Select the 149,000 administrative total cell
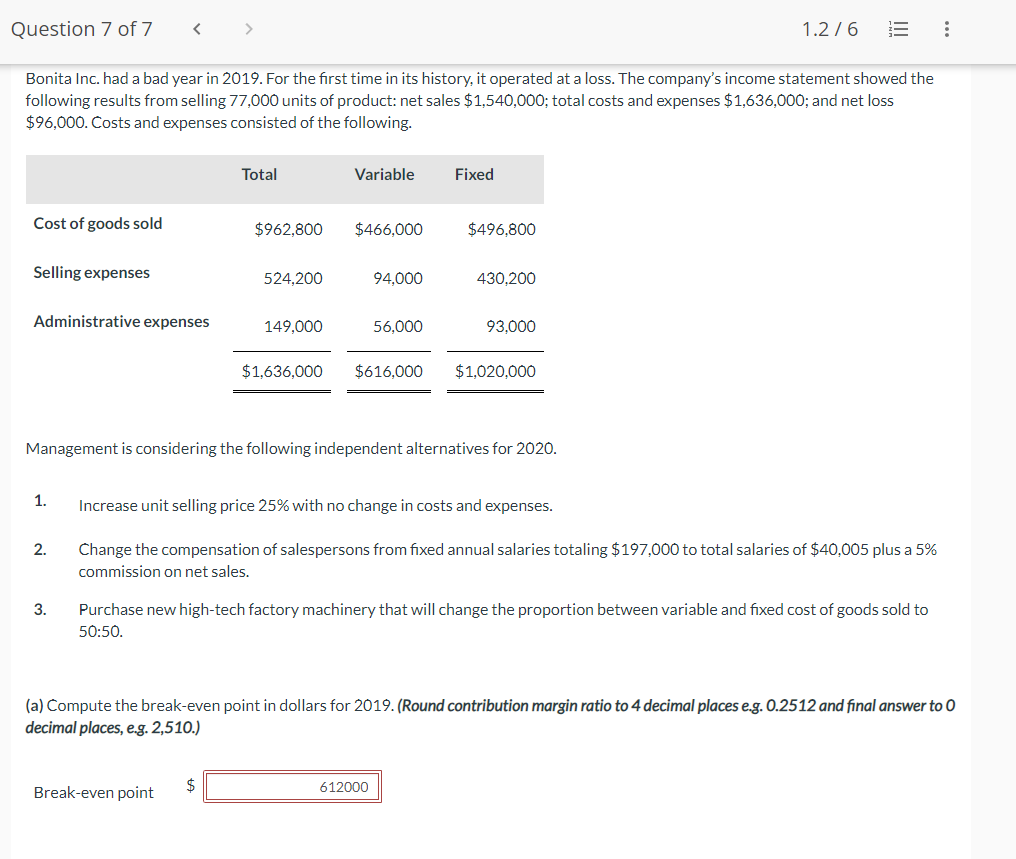 293,326
